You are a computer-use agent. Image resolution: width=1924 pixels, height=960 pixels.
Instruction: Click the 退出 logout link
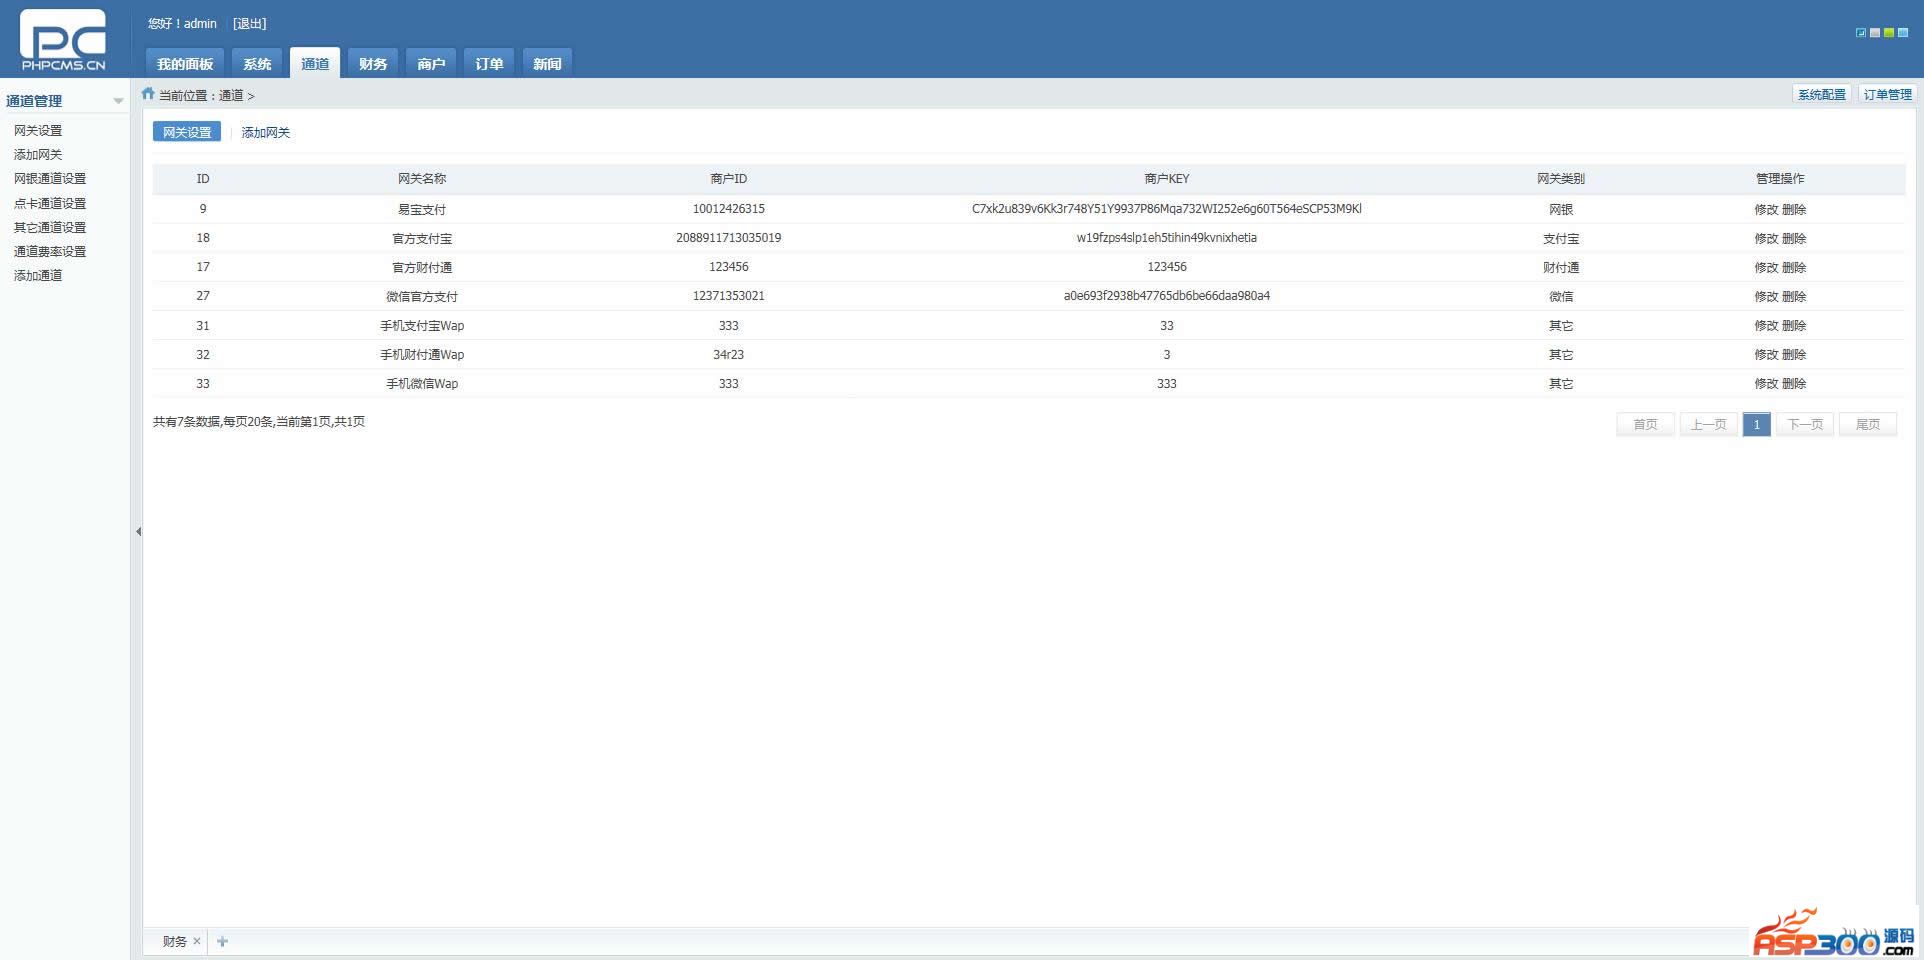pos(249,24)
